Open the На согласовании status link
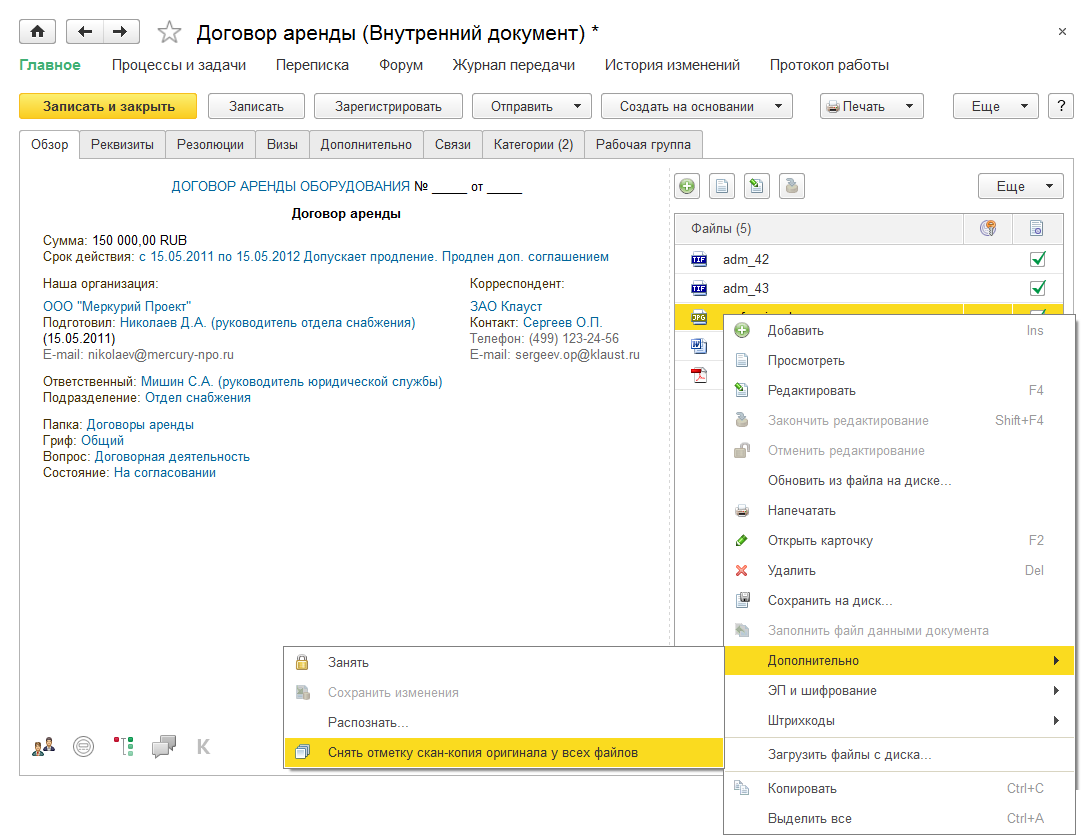Viewport: 1084px width, 835px height. pyautogui.click(x=165, y=473)
